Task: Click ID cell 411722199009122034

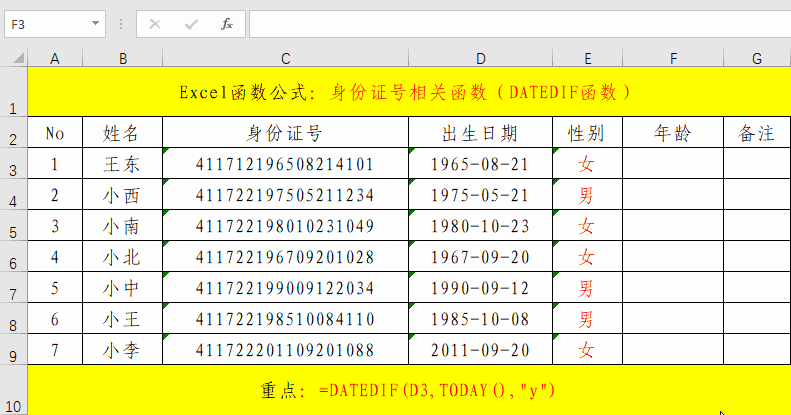Action: point(286,287)
